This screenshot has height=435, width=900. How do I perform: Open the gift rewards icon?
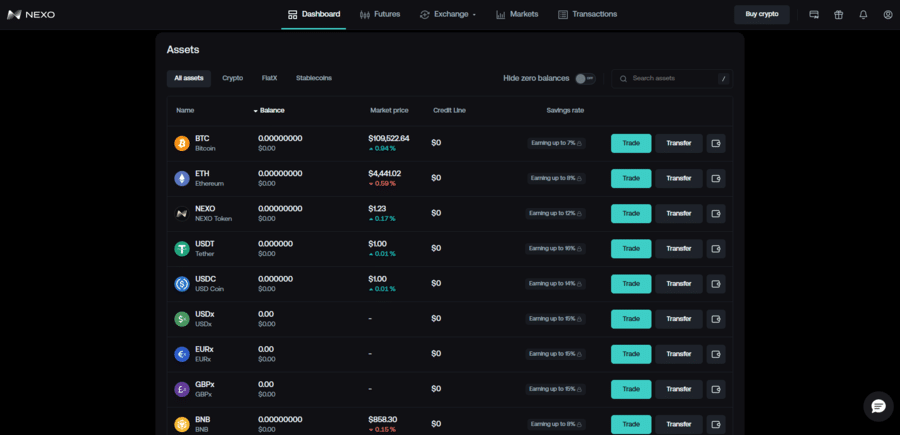(839, 14)
